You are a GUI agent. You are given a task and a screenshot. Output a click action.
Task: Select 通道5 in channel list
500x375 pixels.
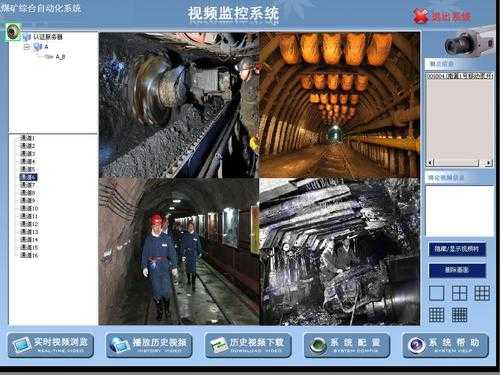[28, 169]
